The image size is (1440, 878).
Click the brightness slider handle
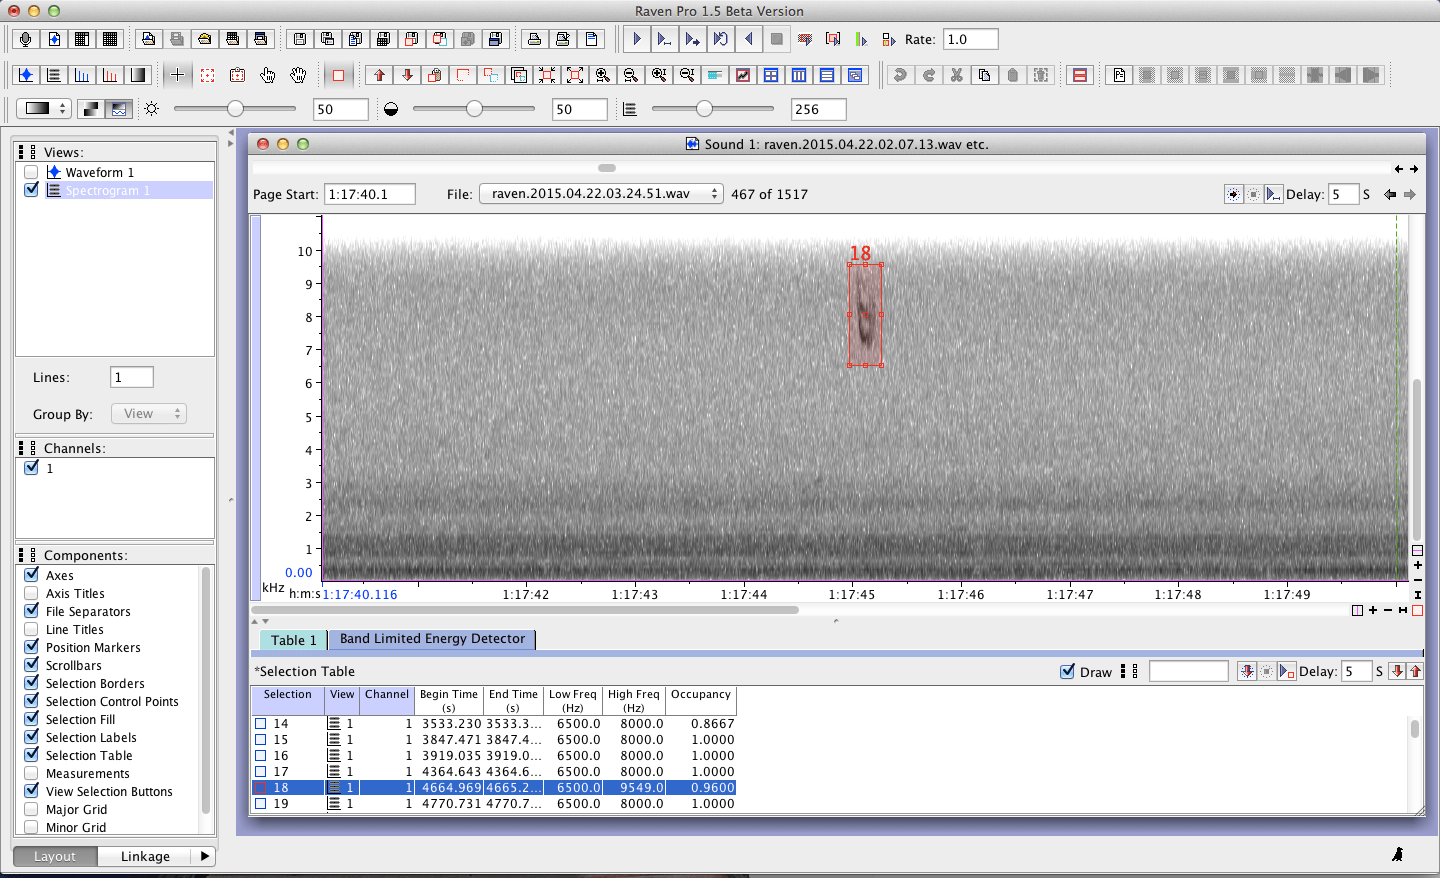click(235, 109)
